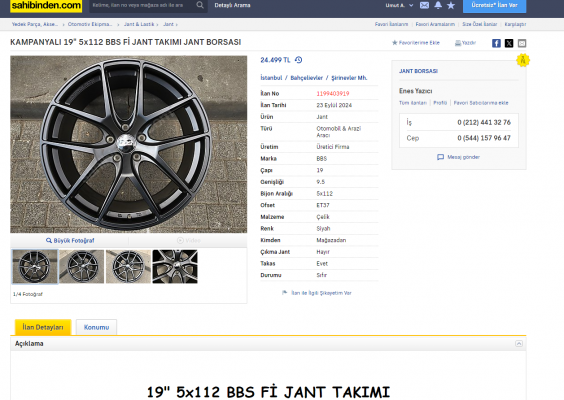Open Favori İlanlarım link
Viewport: 564px width, 400px height.
(x=391, y=24)
